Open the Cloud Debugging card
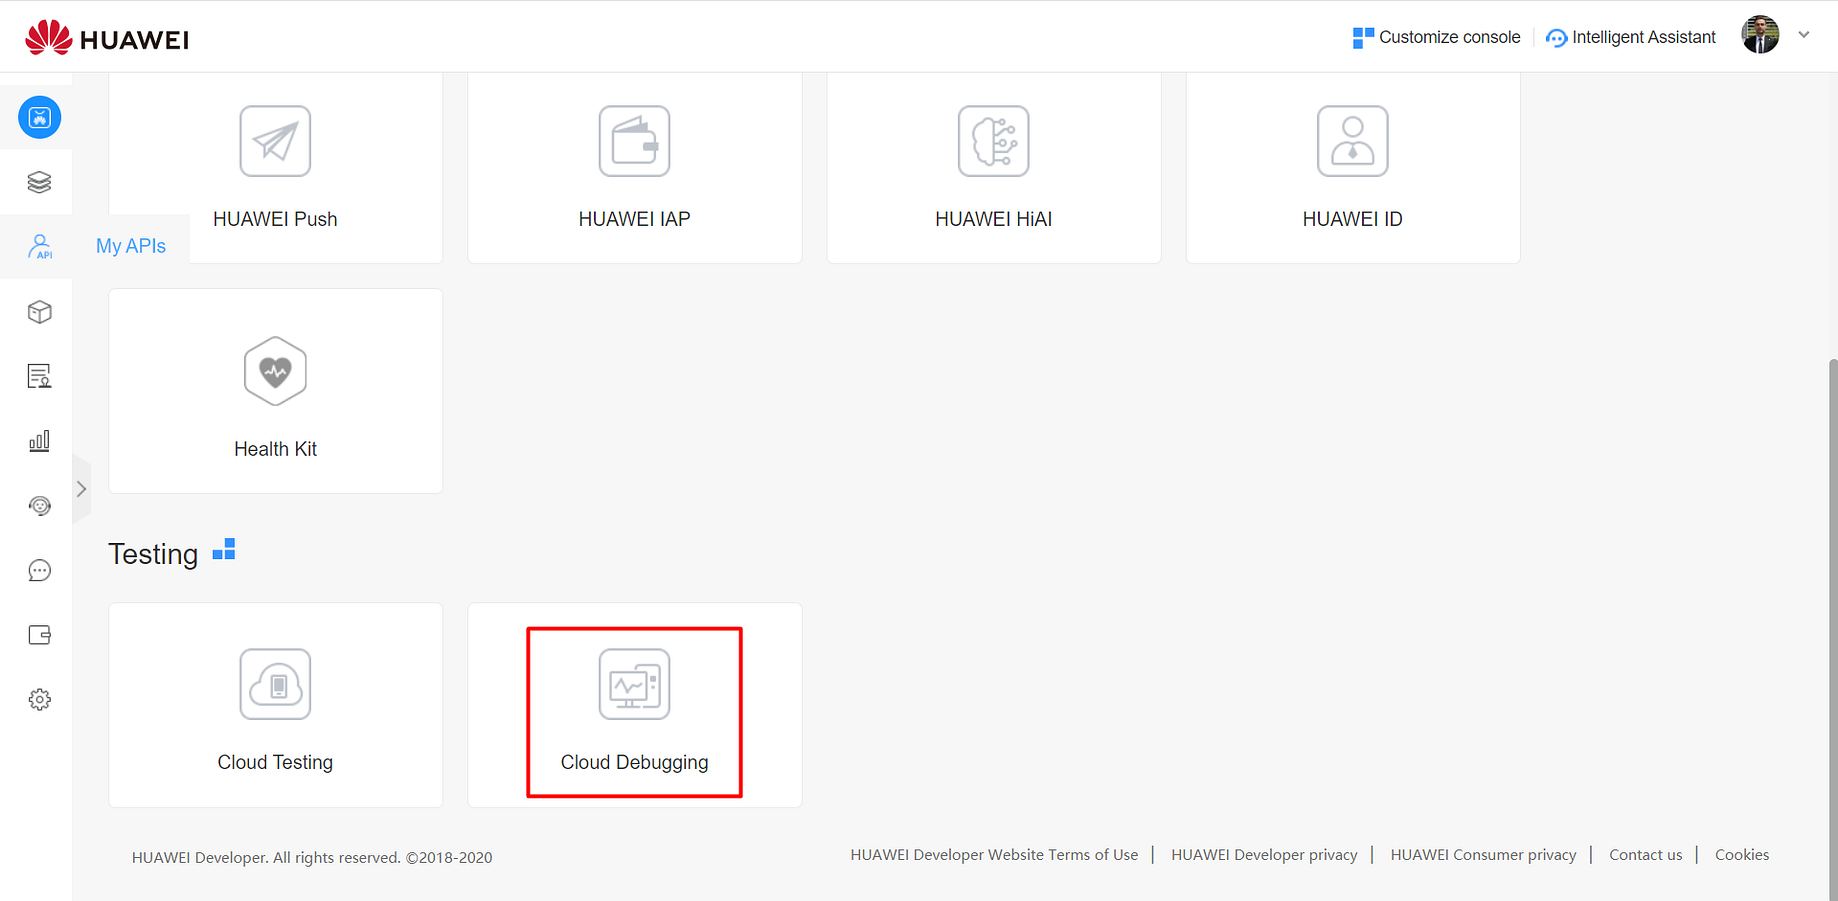The image size is (1838, 901). (635, 705)
